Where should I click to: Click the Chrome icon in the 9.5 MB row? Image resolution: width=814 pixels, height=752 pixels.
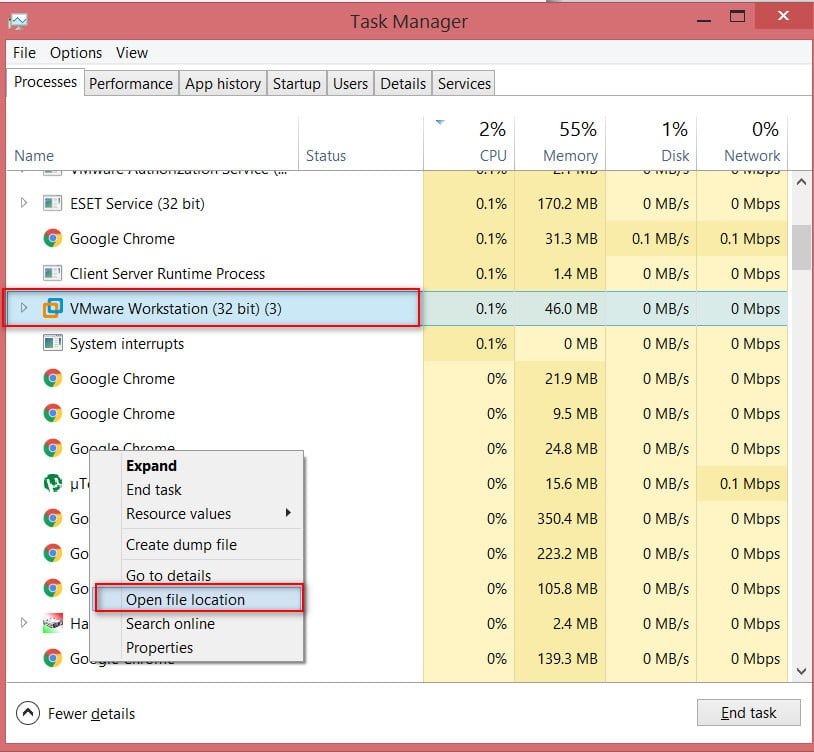click(52, 414)
